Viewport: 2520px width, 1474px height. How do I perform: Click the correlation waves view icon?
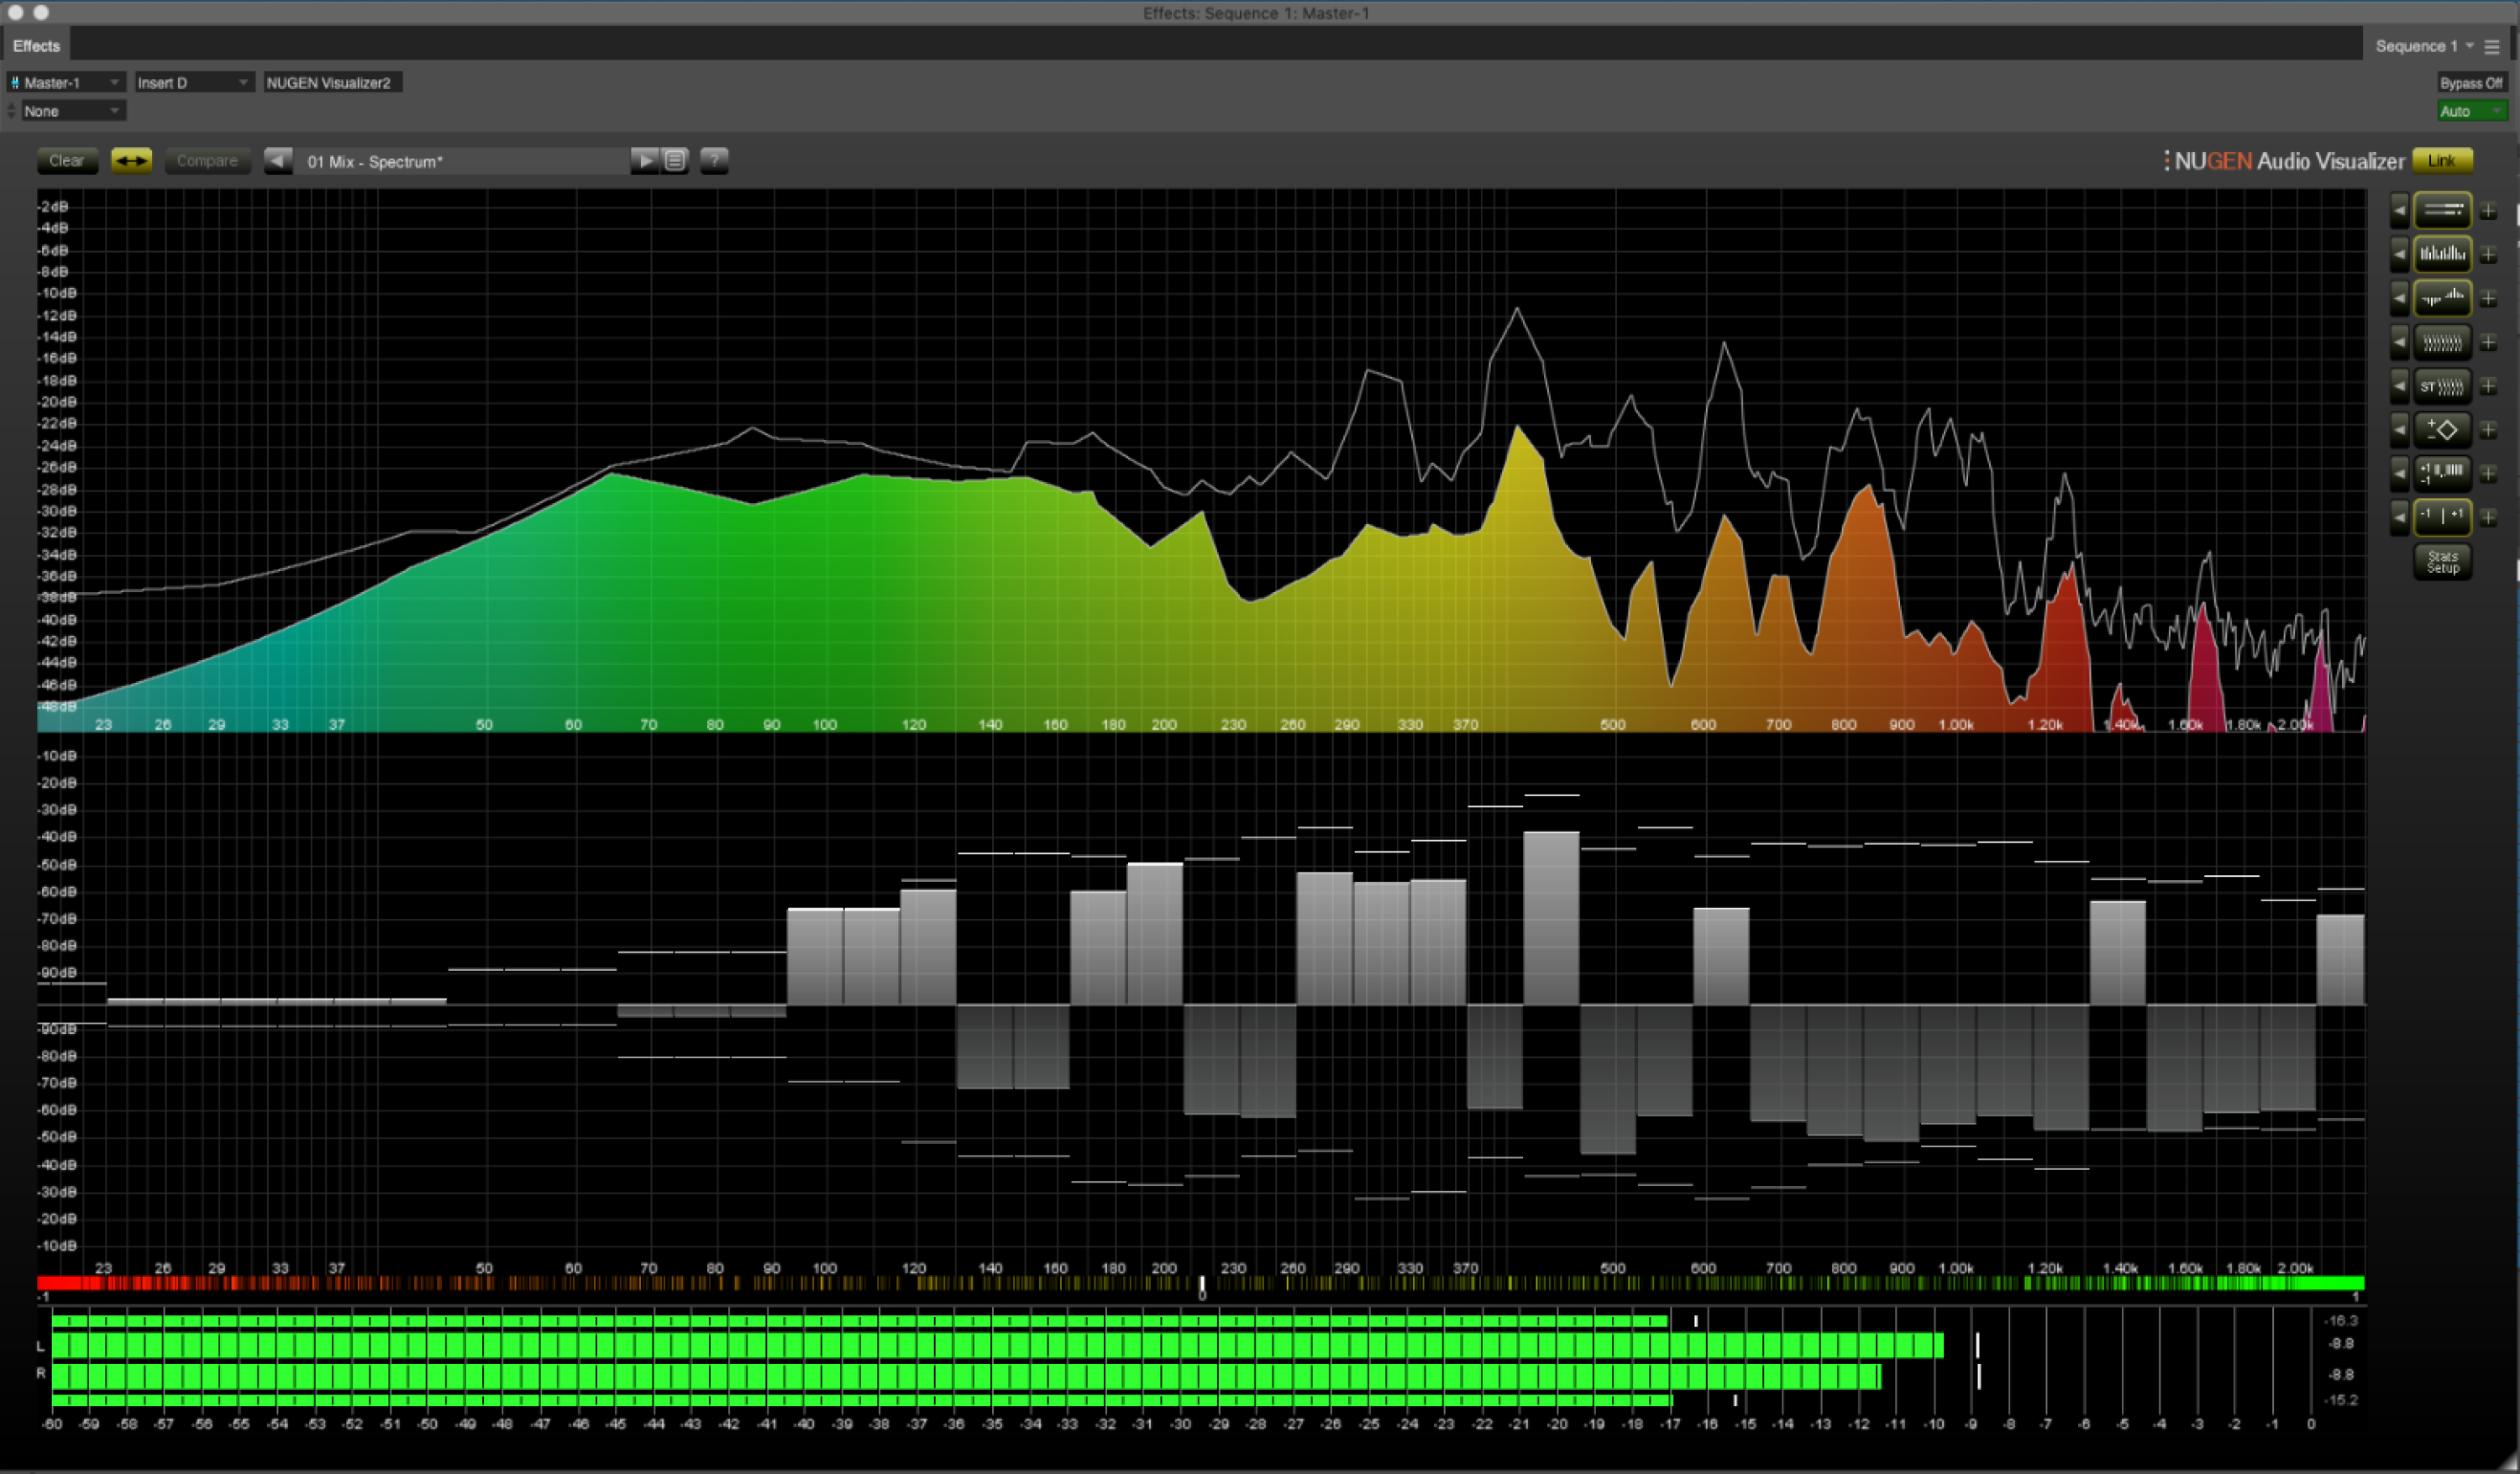coord(2443,341)
